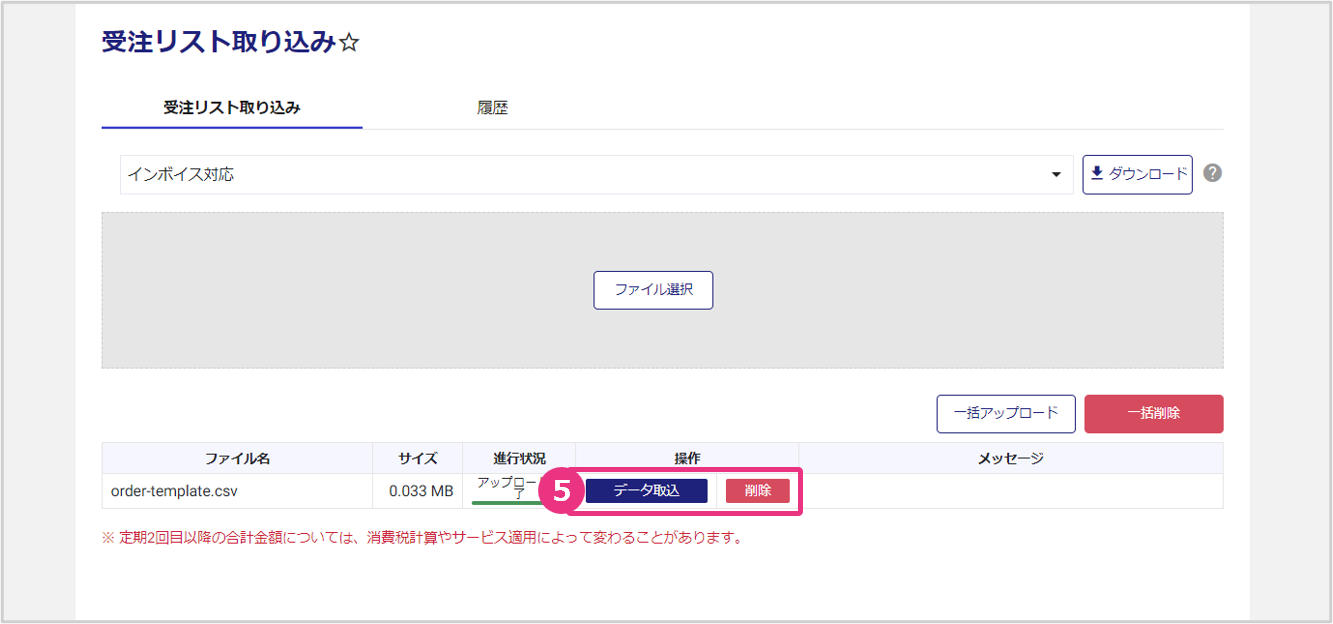Click the ファイル名 column header
Viewport: 1333px width, 624px height.
click(x=237, y=458)
